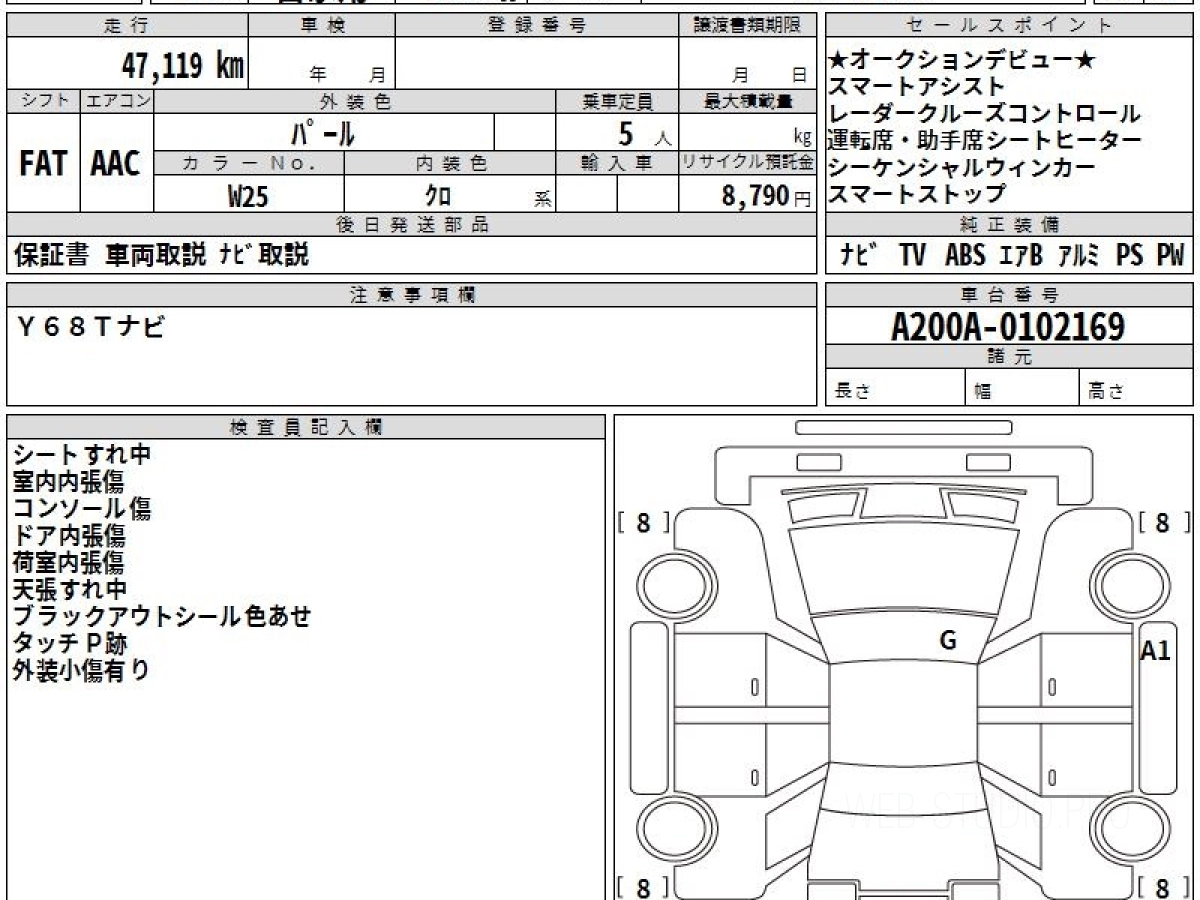Image resolution: width=1200 pixels, height=900 pixels.
Task: Select the スマートストップ entry
Action: click(x=917, y=194)
